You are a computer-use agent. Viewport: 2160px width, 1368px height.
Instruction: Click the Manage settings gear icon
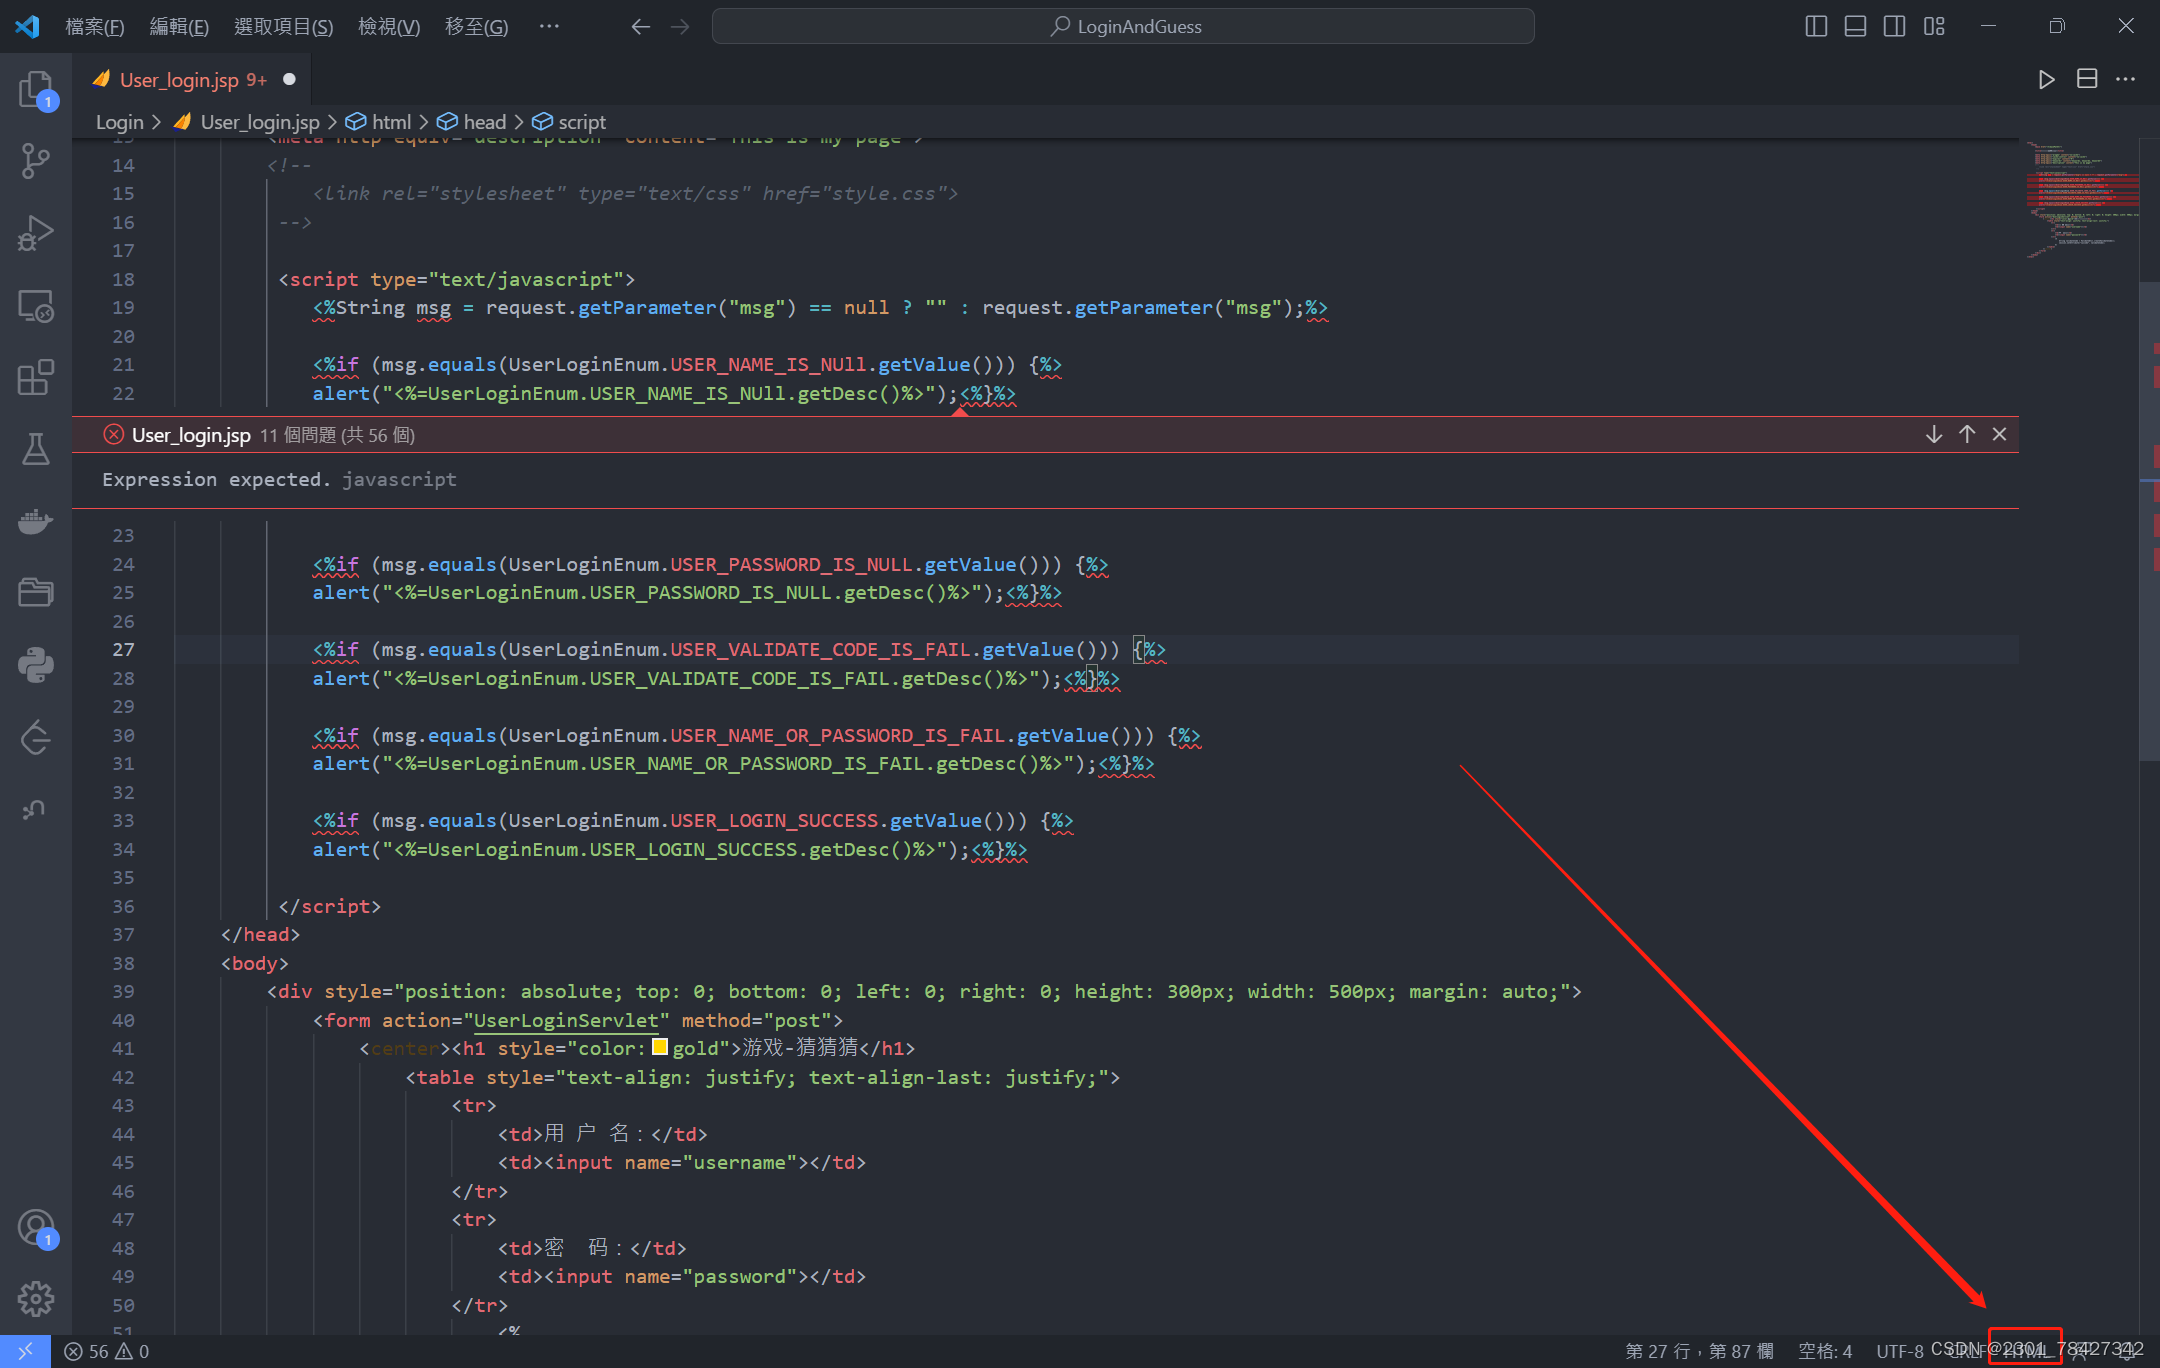pos(36,1299)
